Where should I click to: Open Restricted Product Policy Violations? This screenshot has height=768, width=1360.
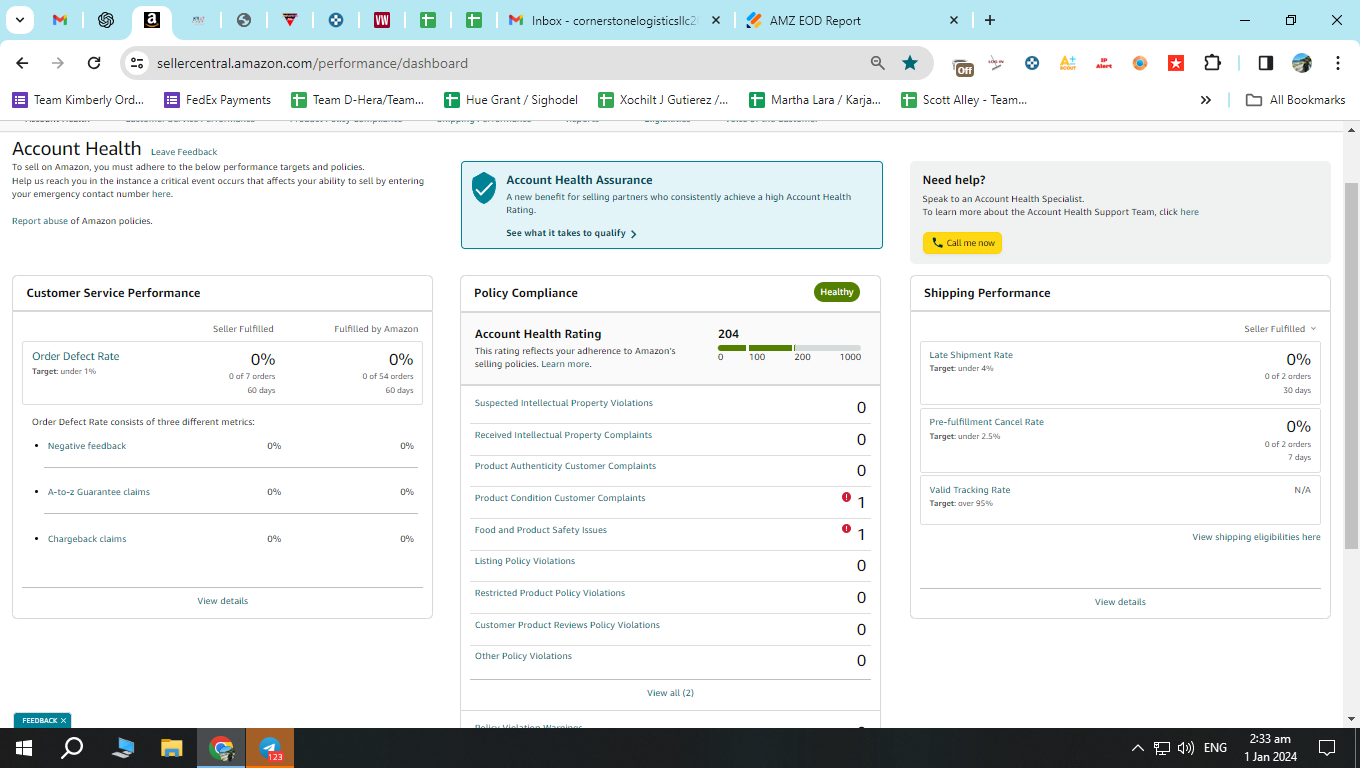click(x=549, y=593)
